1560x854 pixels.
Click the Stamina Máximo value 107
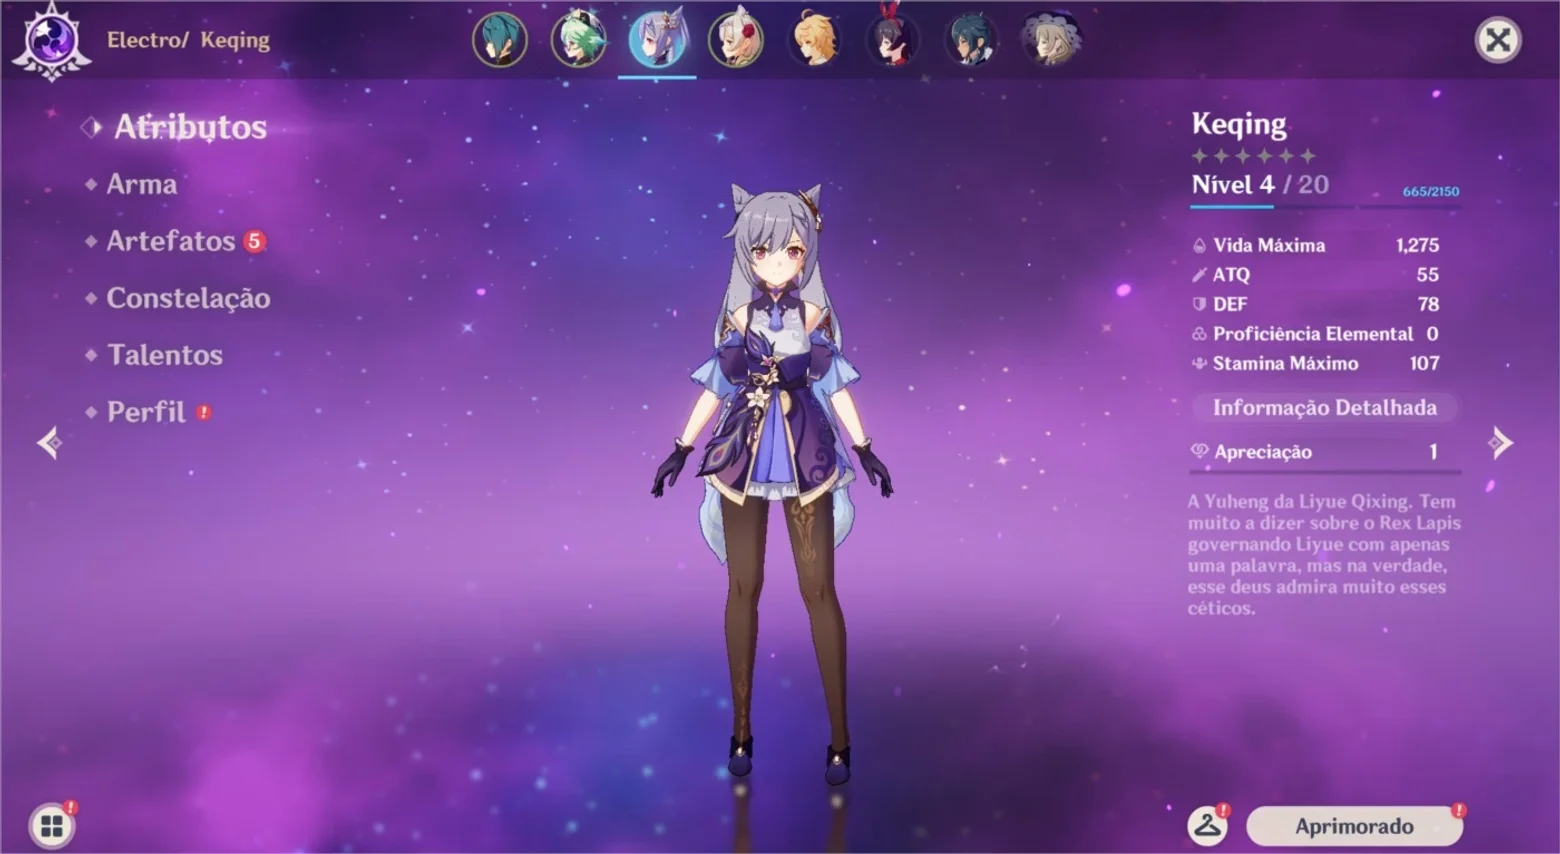(x=1425, y=363)
